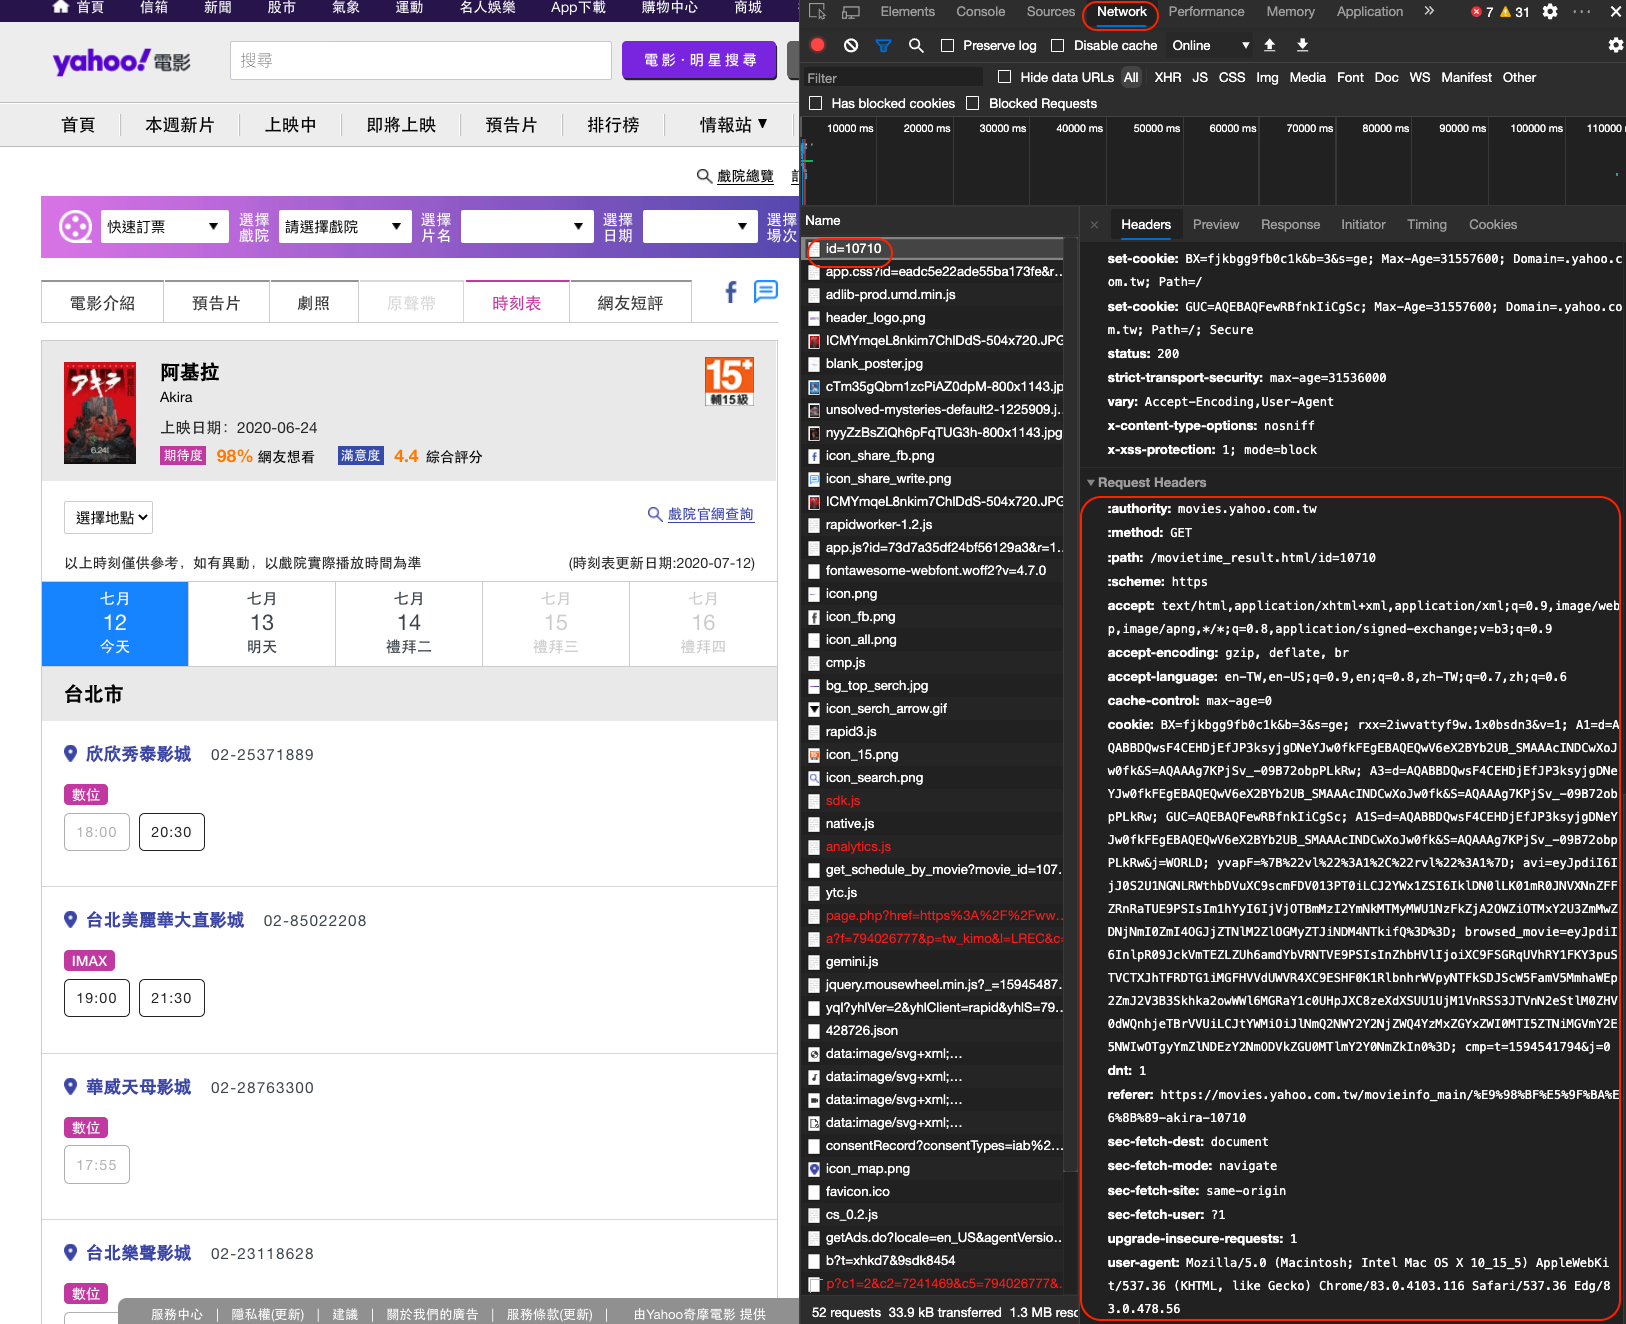Click the export HAR download arrow
This screenshot has height=1324, width=1626.
click(1302, 45)
